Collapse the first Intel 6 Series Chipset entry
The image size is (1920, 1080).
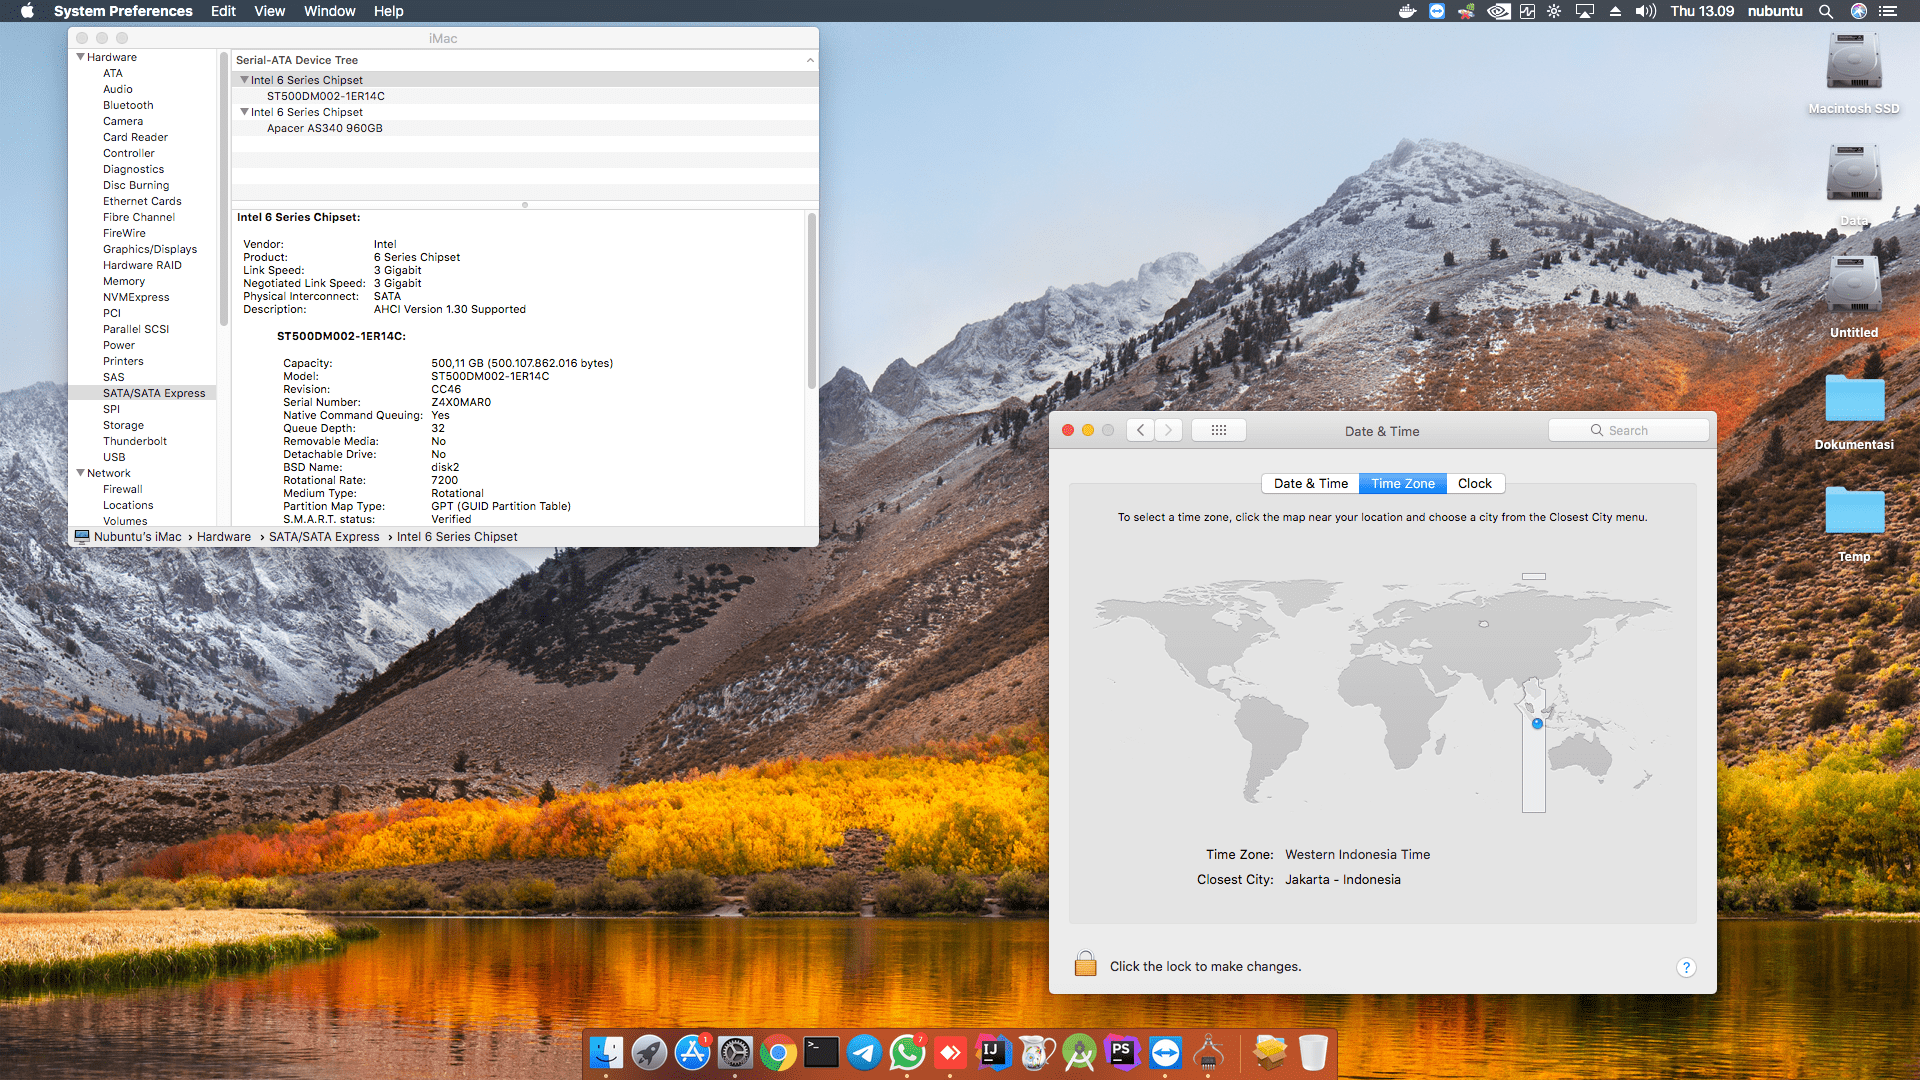pyautogui.click(x=245, y=80)
